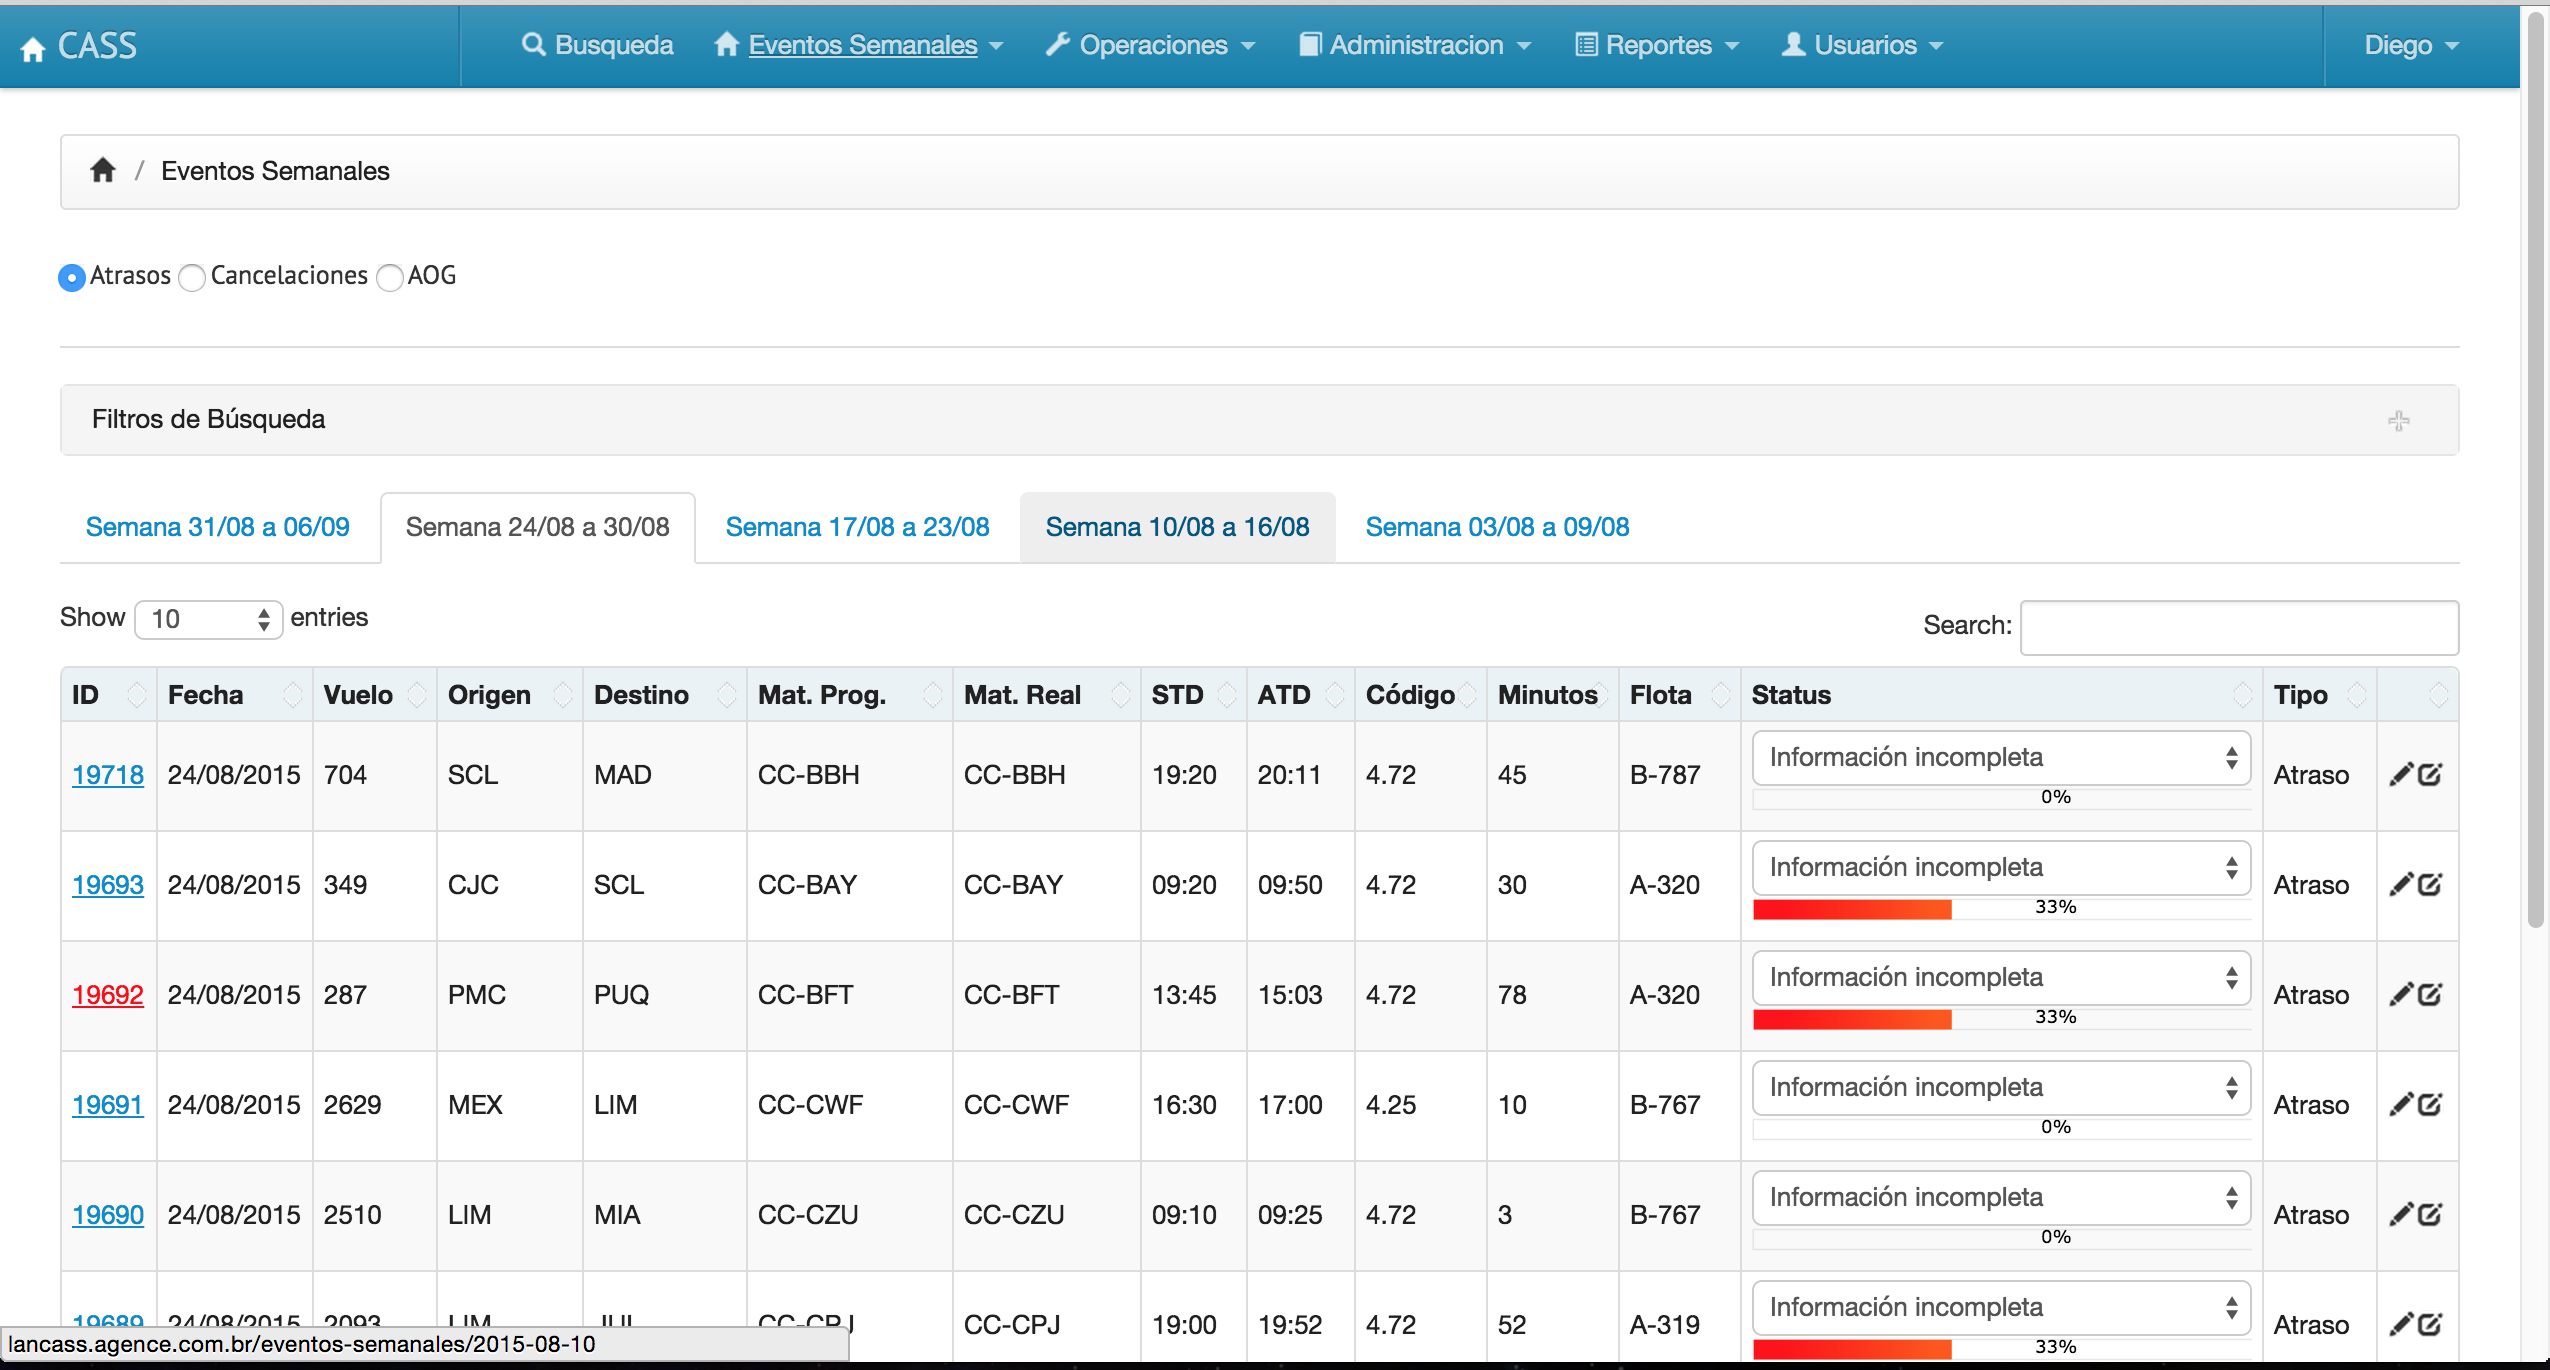Click the breadcrumb home icon
Screen dimensions: 2550x1370
(103, 170)
